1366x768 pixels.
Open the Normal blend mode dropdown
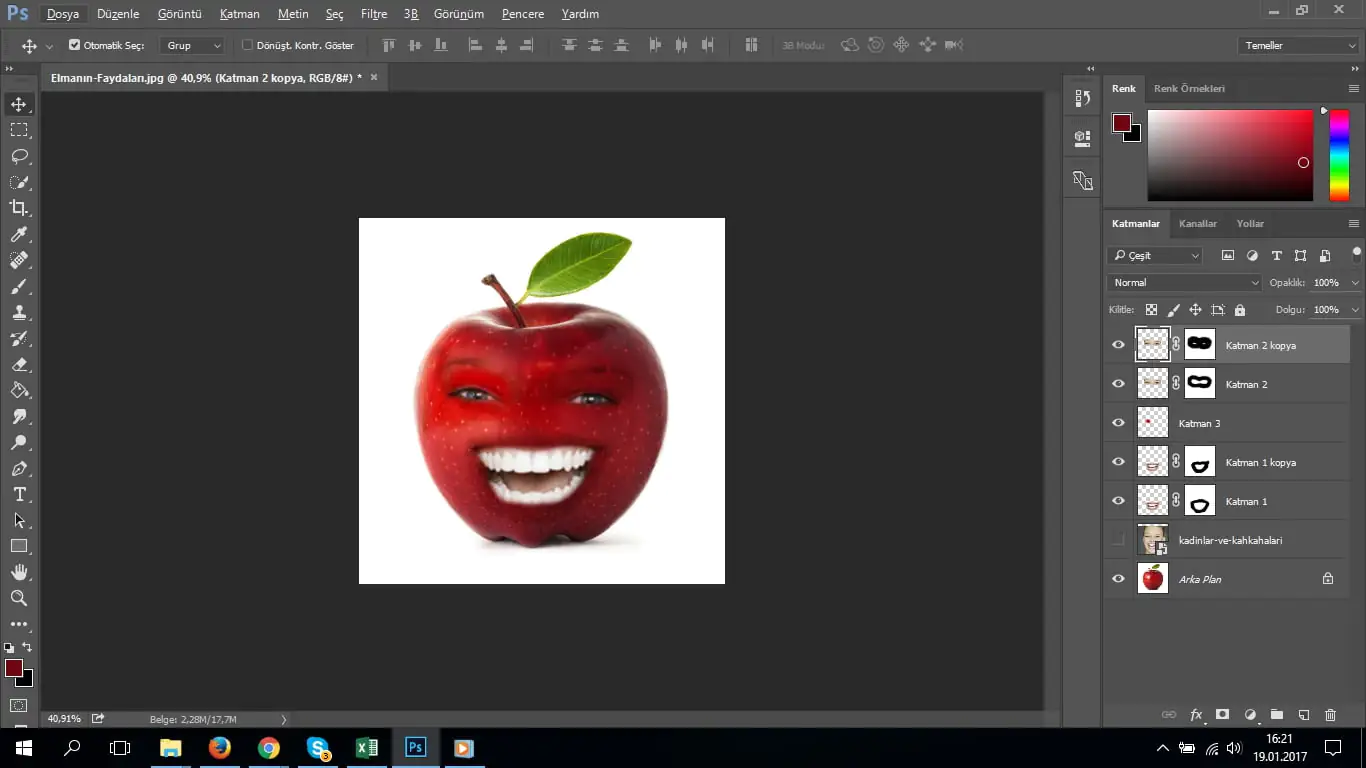click(x=1185, y=283)
